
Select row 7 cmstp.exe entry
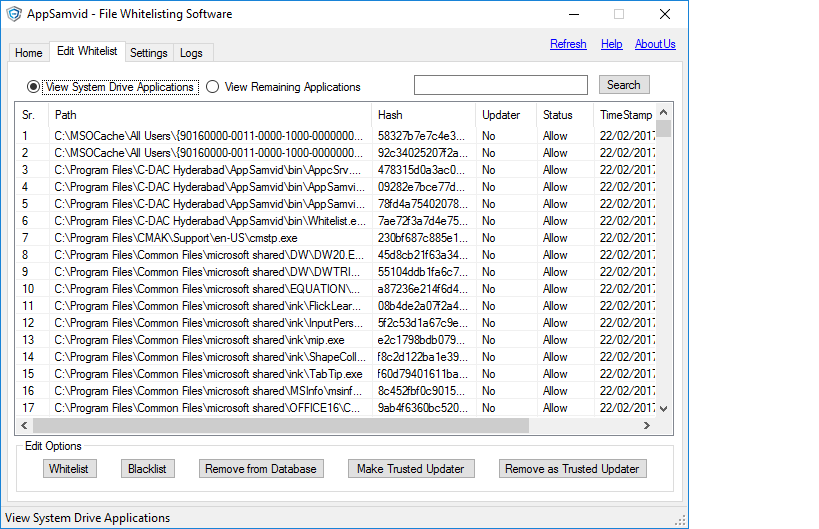[176, 238]
